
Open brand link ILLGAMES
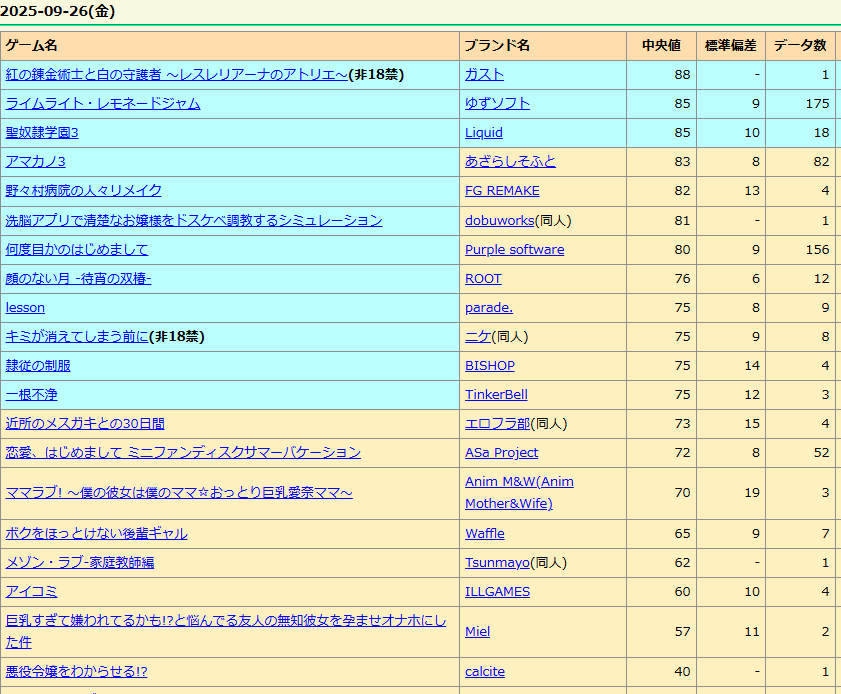tap(497, 591)
